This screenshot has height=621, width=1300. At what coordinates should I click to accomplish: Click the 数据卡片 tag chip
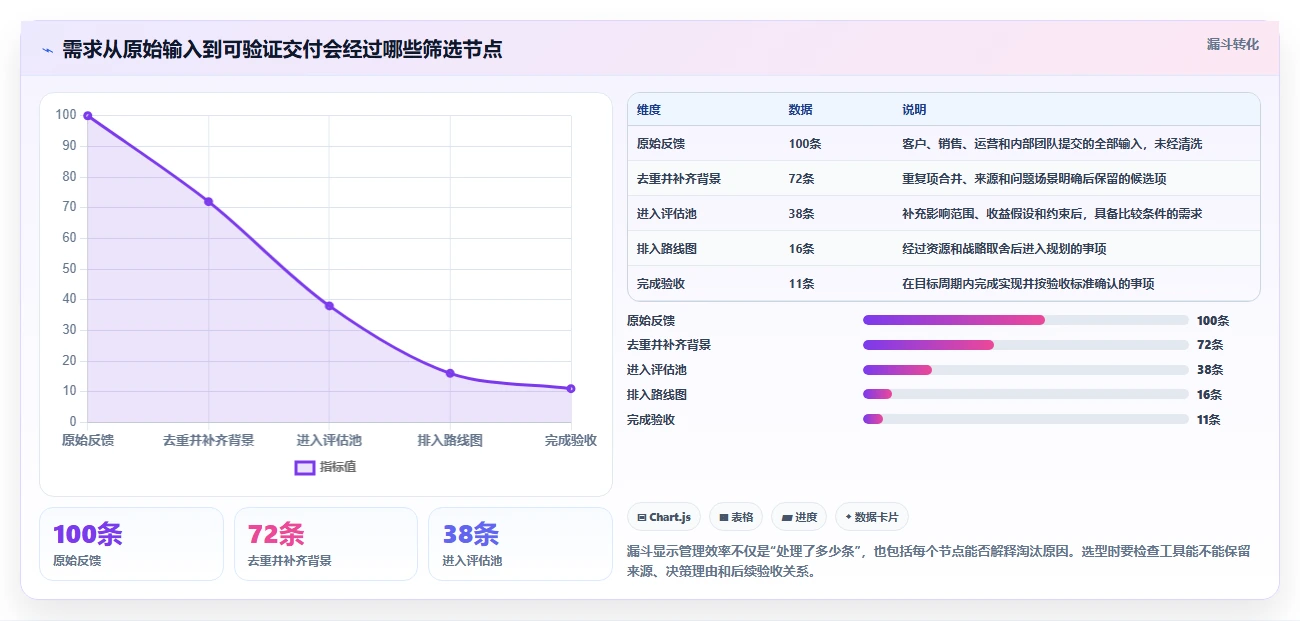872,517
